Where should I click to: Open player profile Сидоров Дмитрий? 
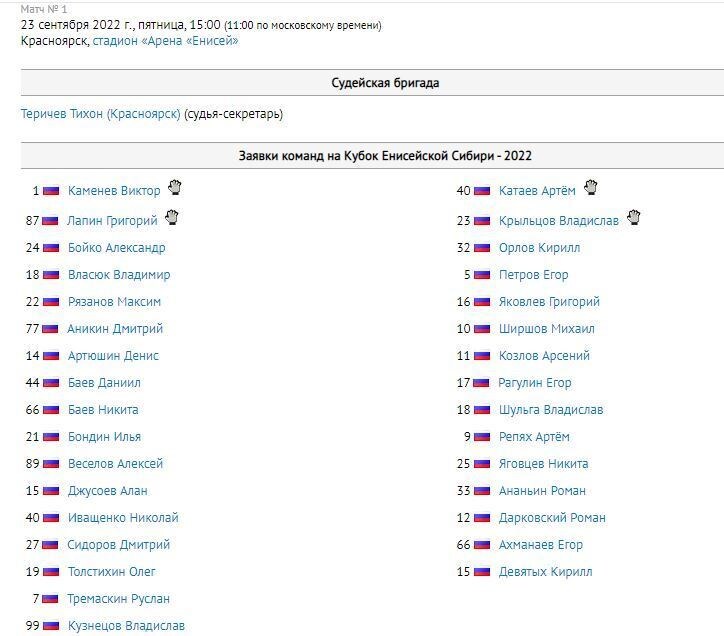(x=119, y=545)
